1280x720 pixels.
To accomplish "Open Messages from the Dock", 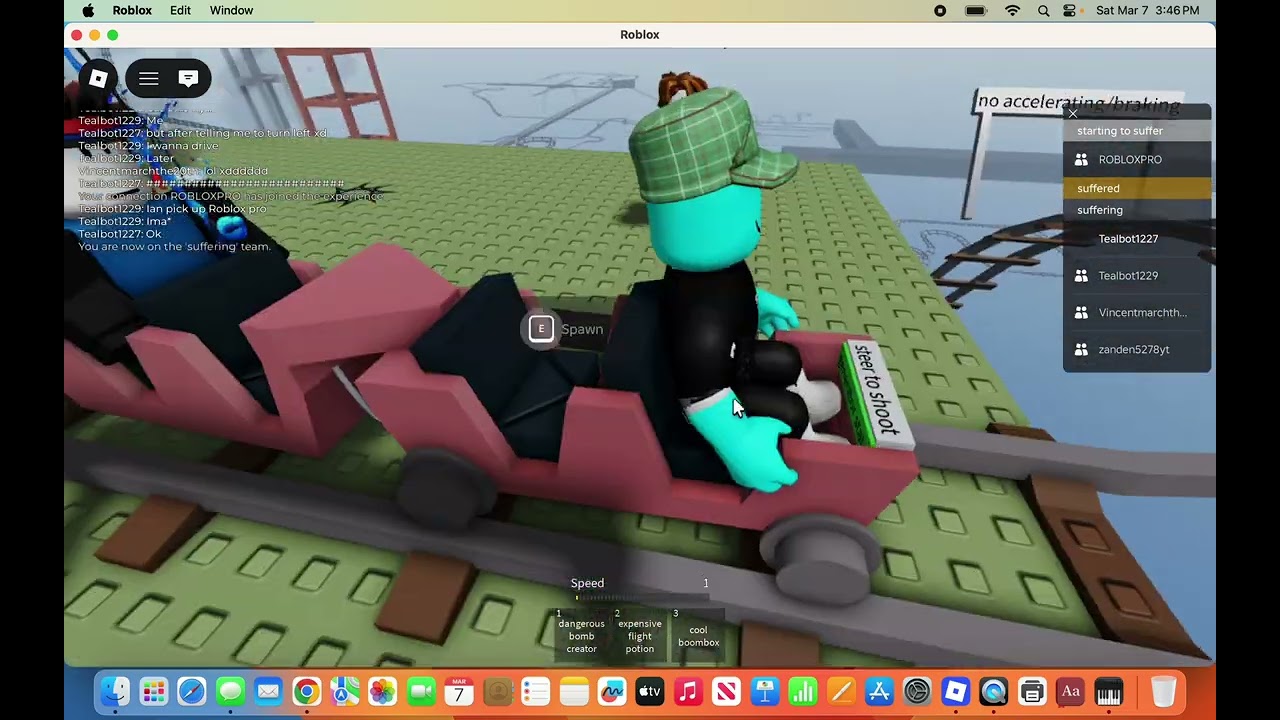I will pos(230,691).
